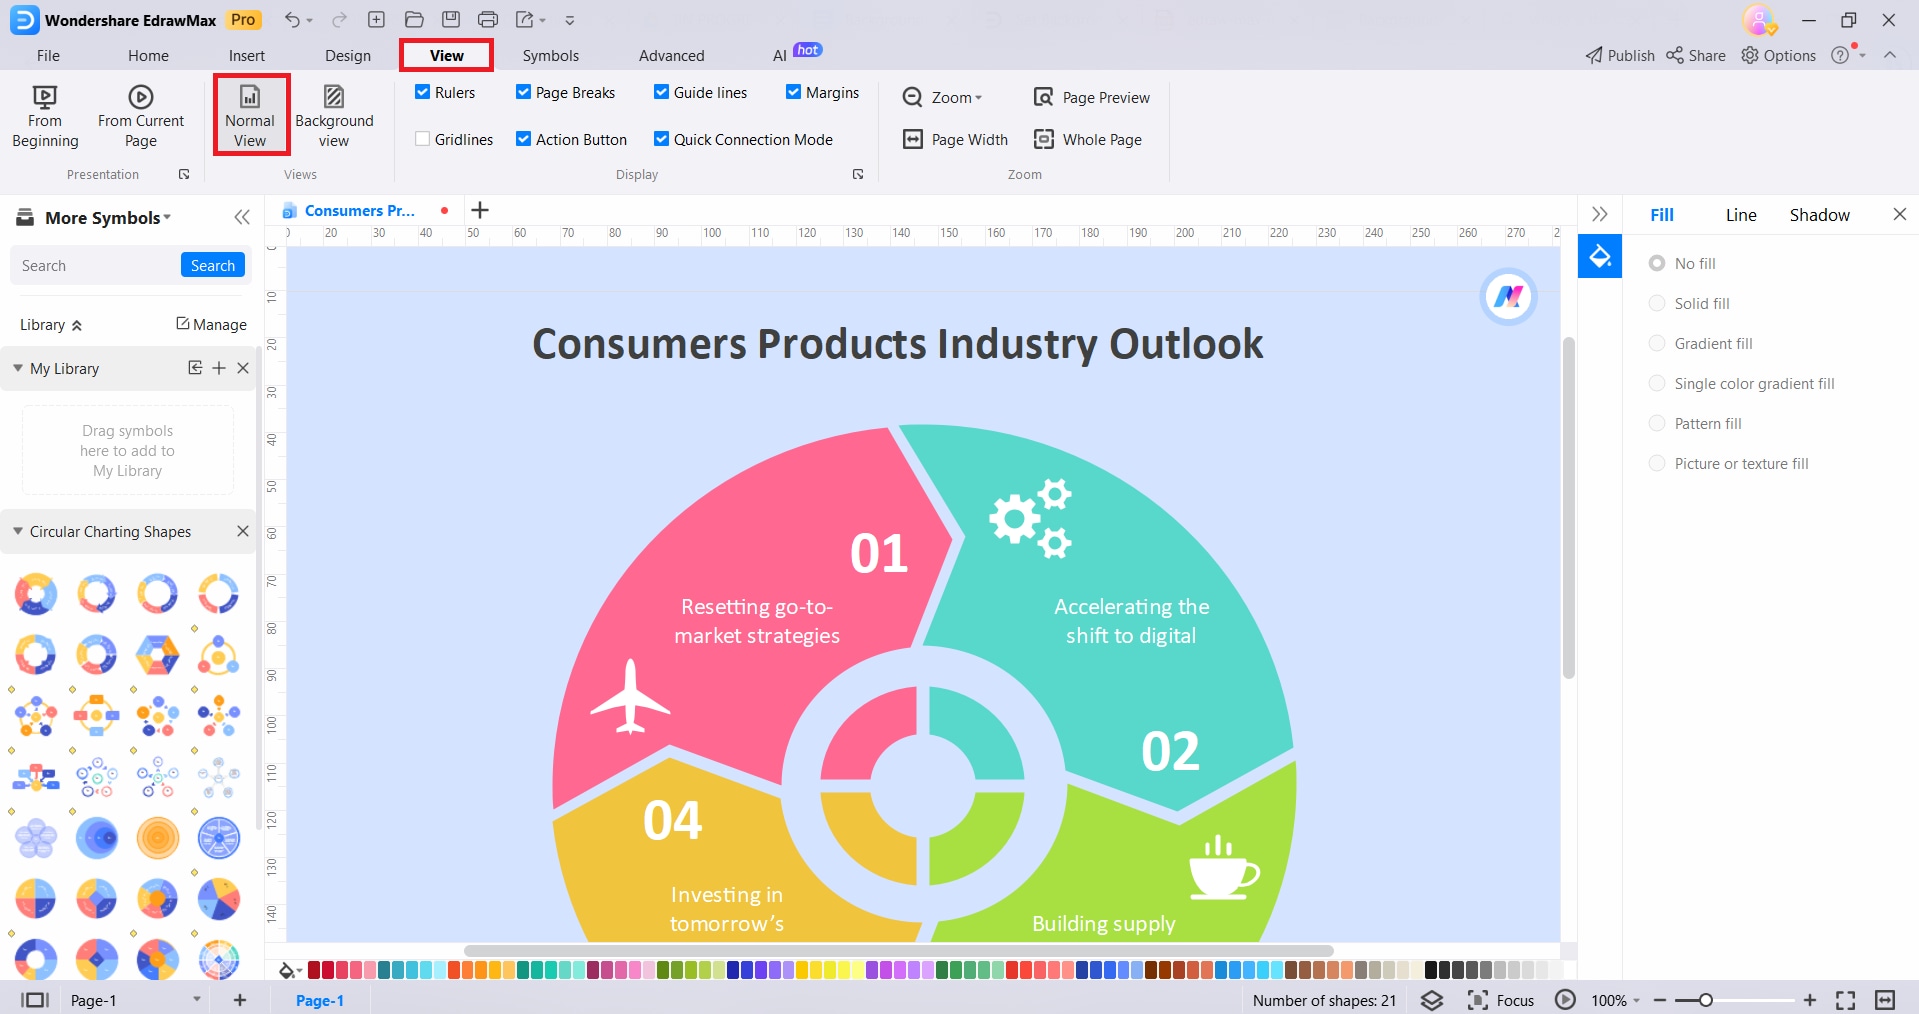Fit view to Whole Page

pos(1088,139)
